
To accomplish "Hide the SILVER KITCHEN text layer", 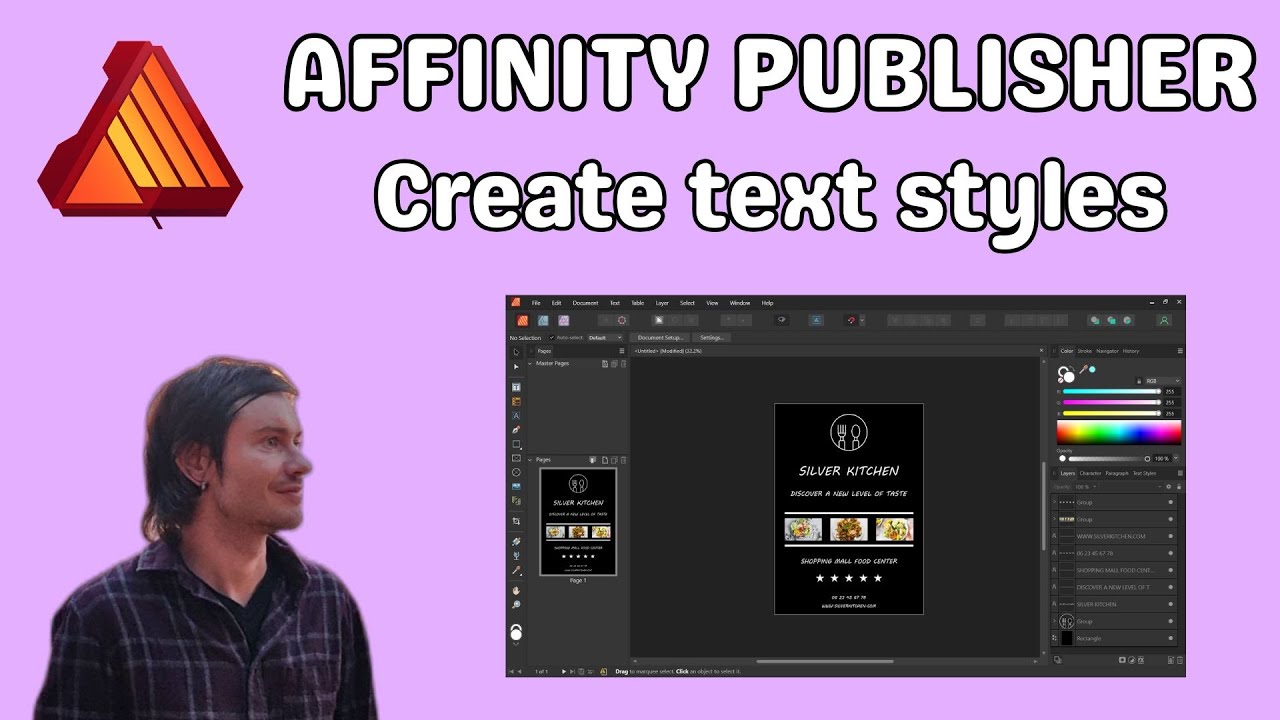I will [x=1170, y=604].
